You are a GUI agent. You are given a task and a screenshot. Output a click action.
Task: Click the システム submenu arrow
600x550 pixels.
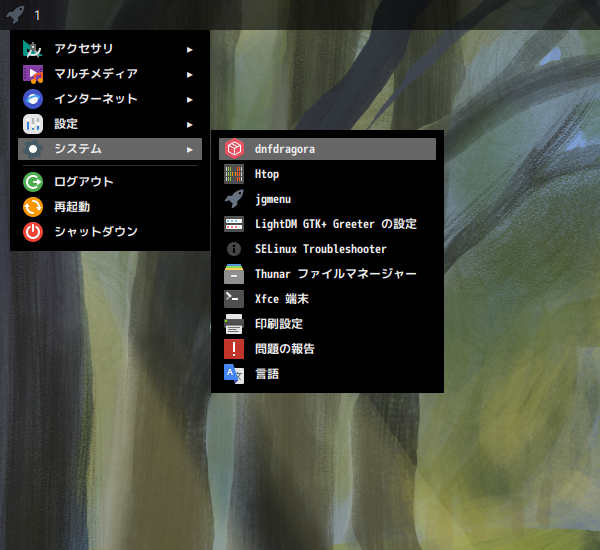click(x=189, y=150)
